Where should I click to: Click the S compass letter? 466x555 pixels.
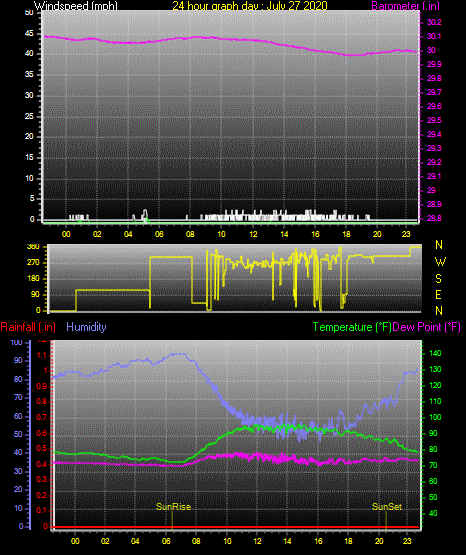click(438, 279)
